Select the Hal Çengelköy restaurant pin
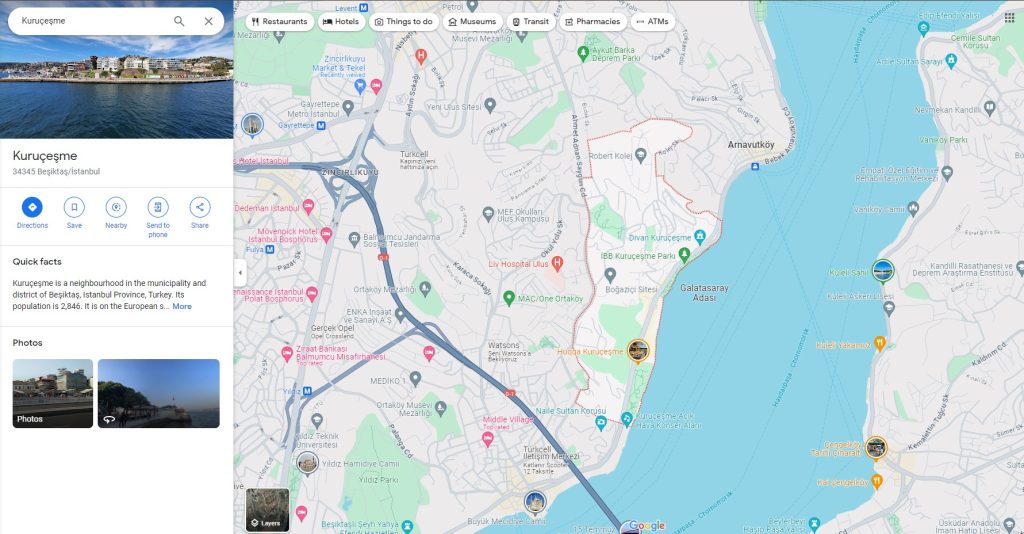This screenshot has width=1024, height=534. 877,482
